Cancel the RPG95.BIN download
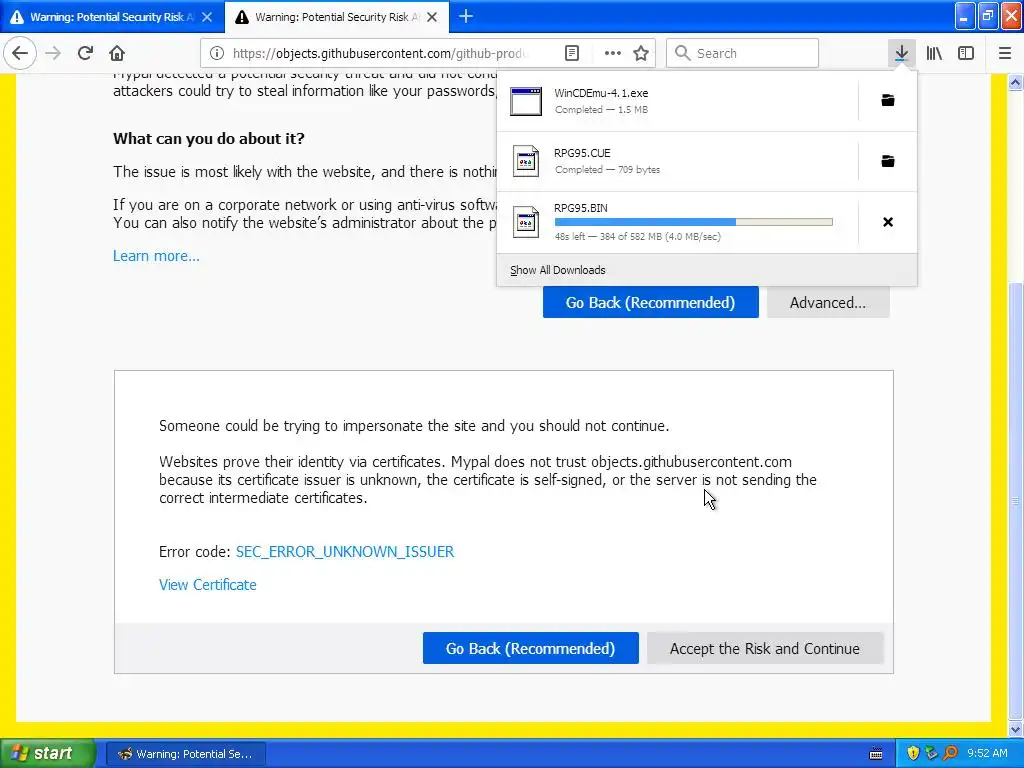 coord(888,222)
